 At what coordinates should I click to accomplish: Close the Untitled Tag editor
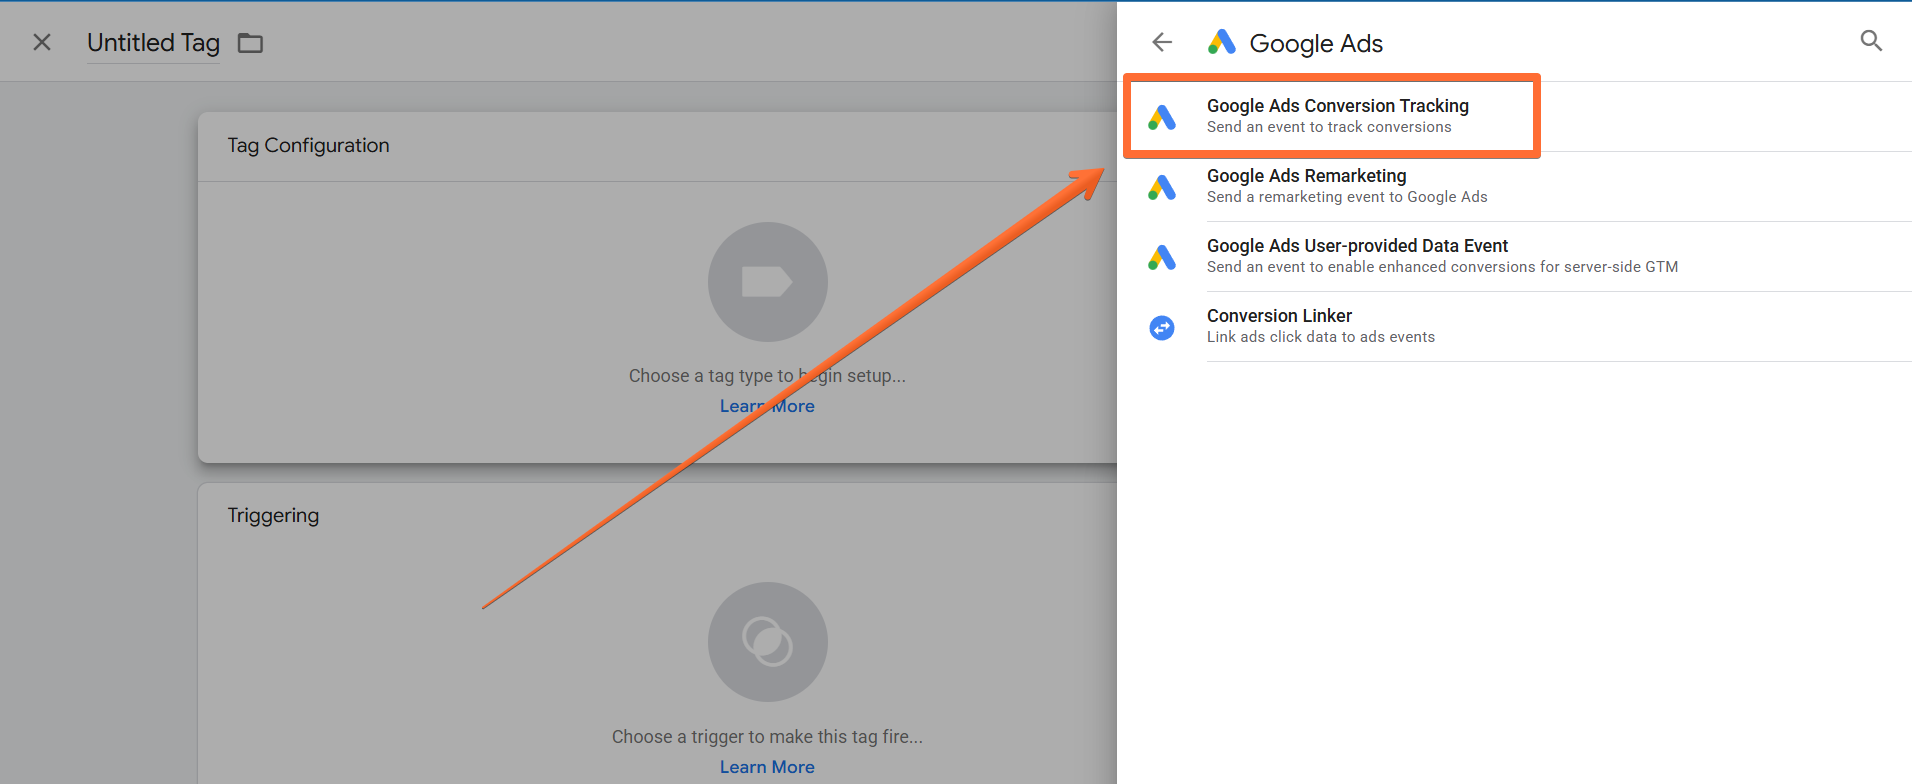point(42,42)
